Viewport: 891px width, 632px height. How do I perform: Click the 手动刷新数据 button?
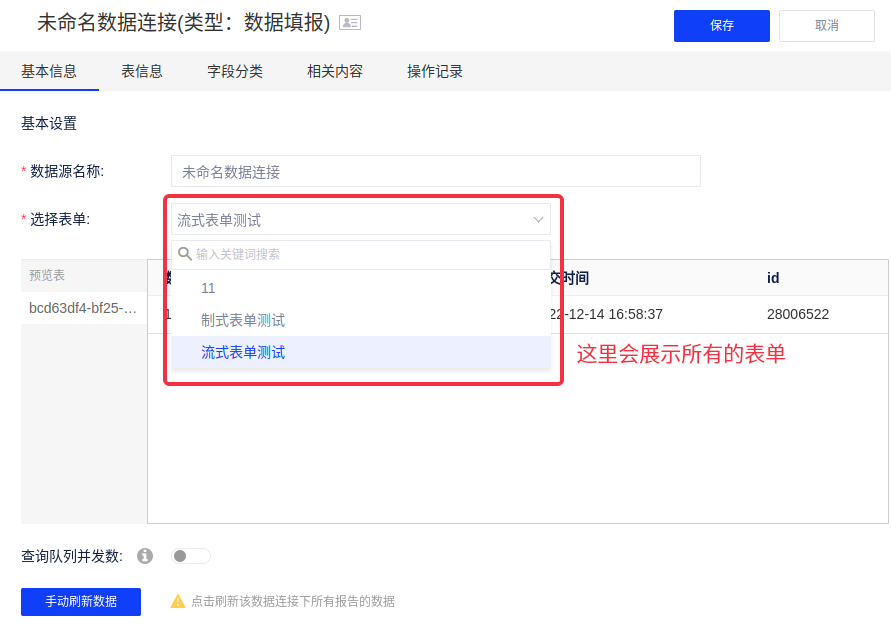tap(81, 601)
